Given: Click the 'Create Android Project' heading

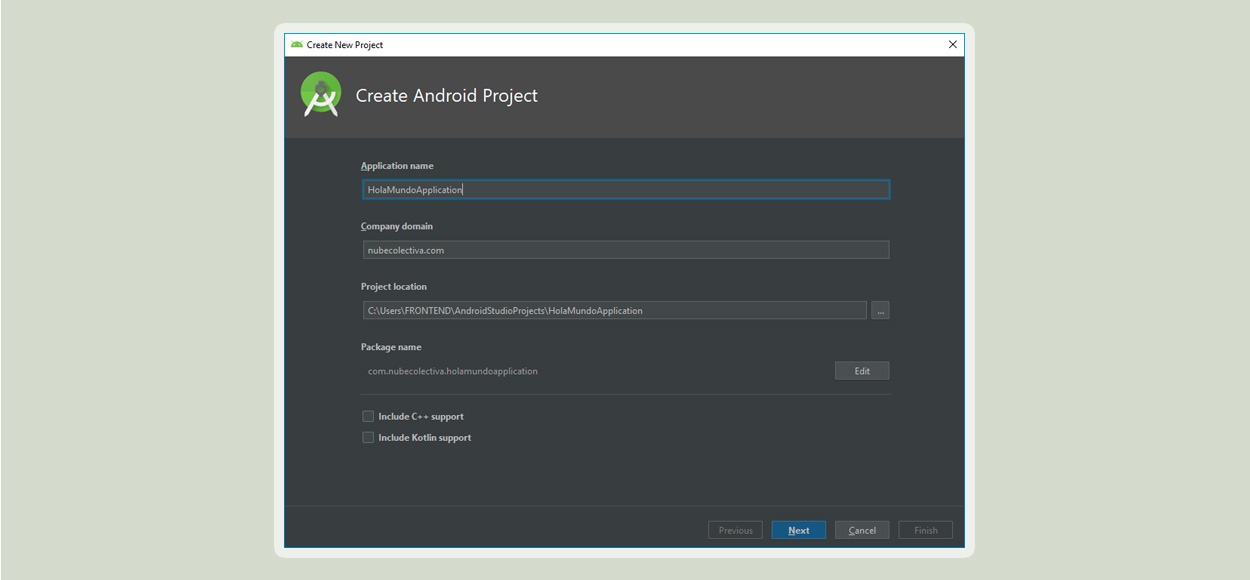Looking at the screenshot, I should [x=447, y=96].
